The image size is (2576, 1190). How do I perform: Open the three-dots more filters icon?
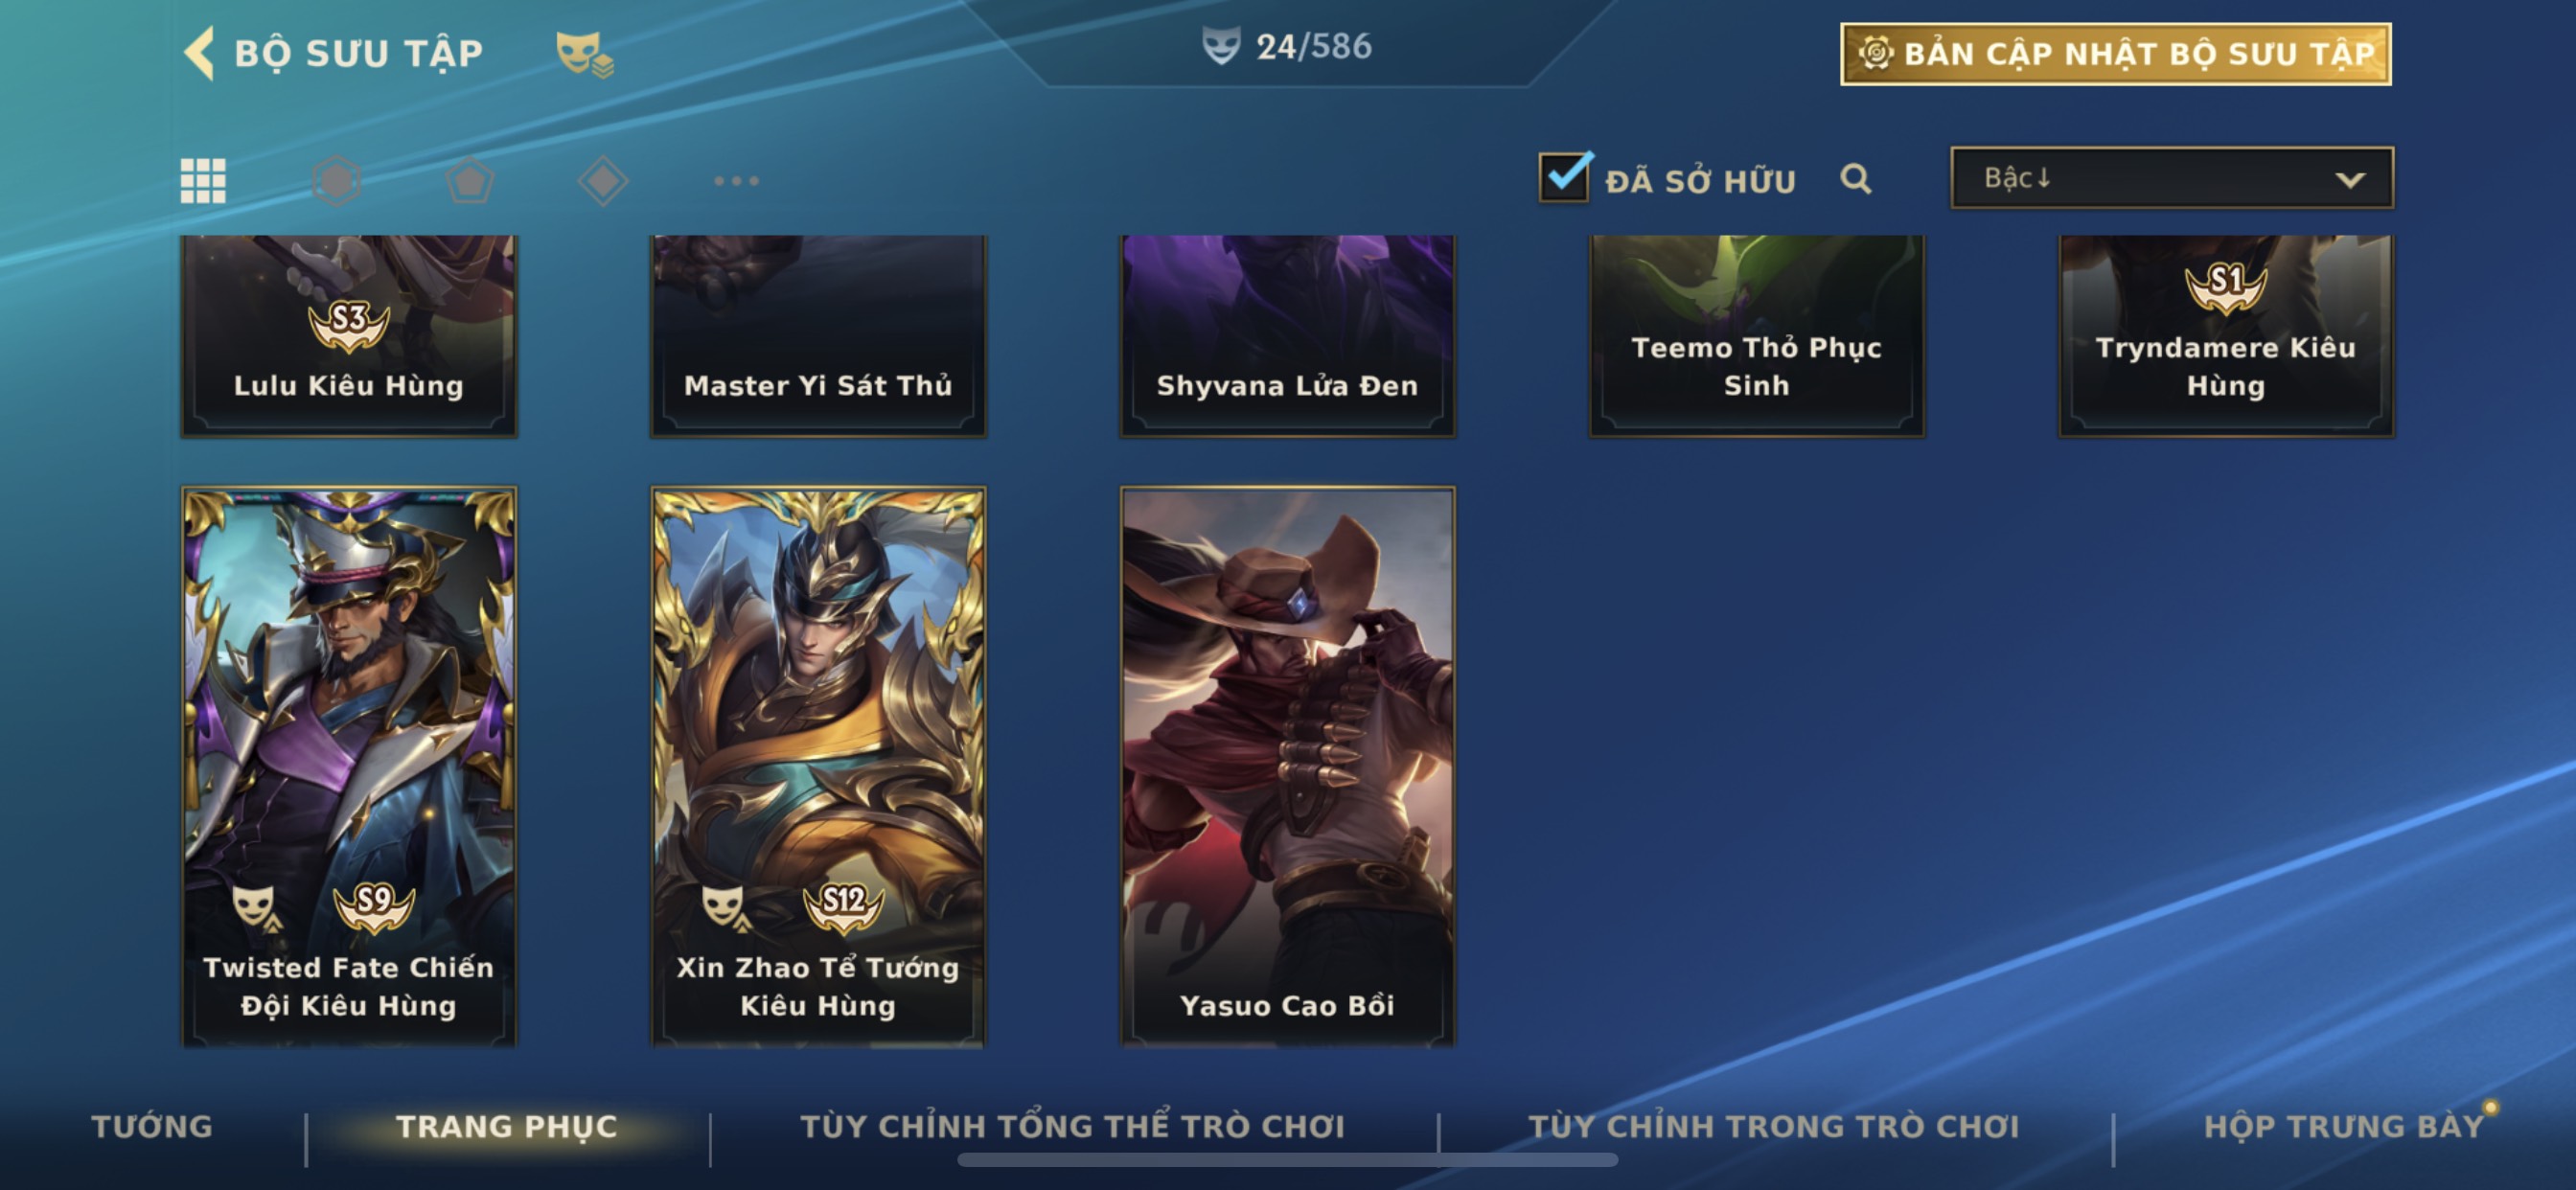pyautogui.click(x=736, y=181)
